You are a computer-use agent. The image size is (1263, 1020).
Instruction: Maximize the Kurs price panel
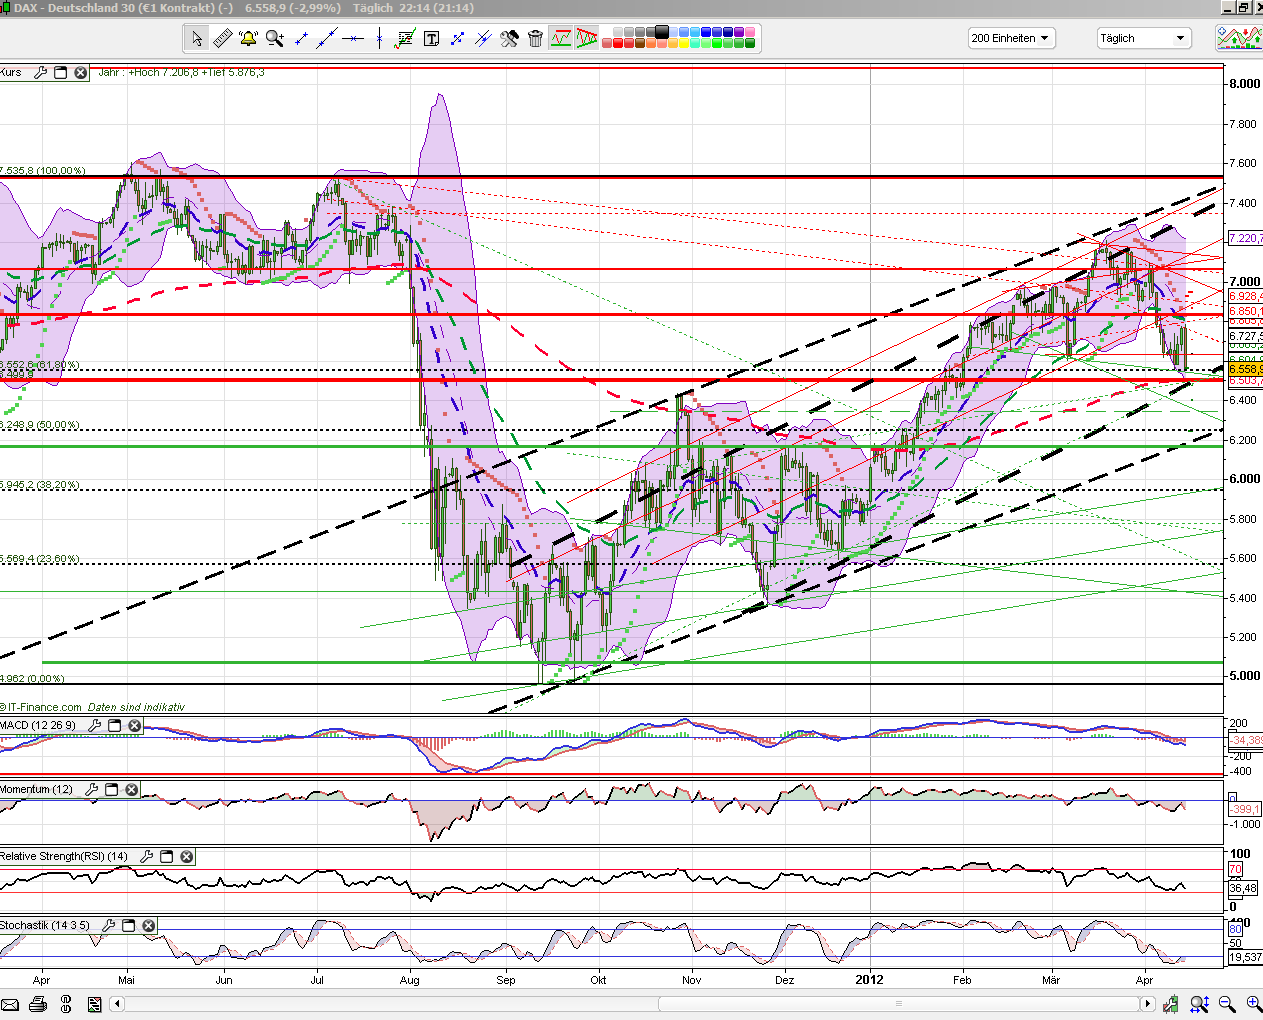61,72
